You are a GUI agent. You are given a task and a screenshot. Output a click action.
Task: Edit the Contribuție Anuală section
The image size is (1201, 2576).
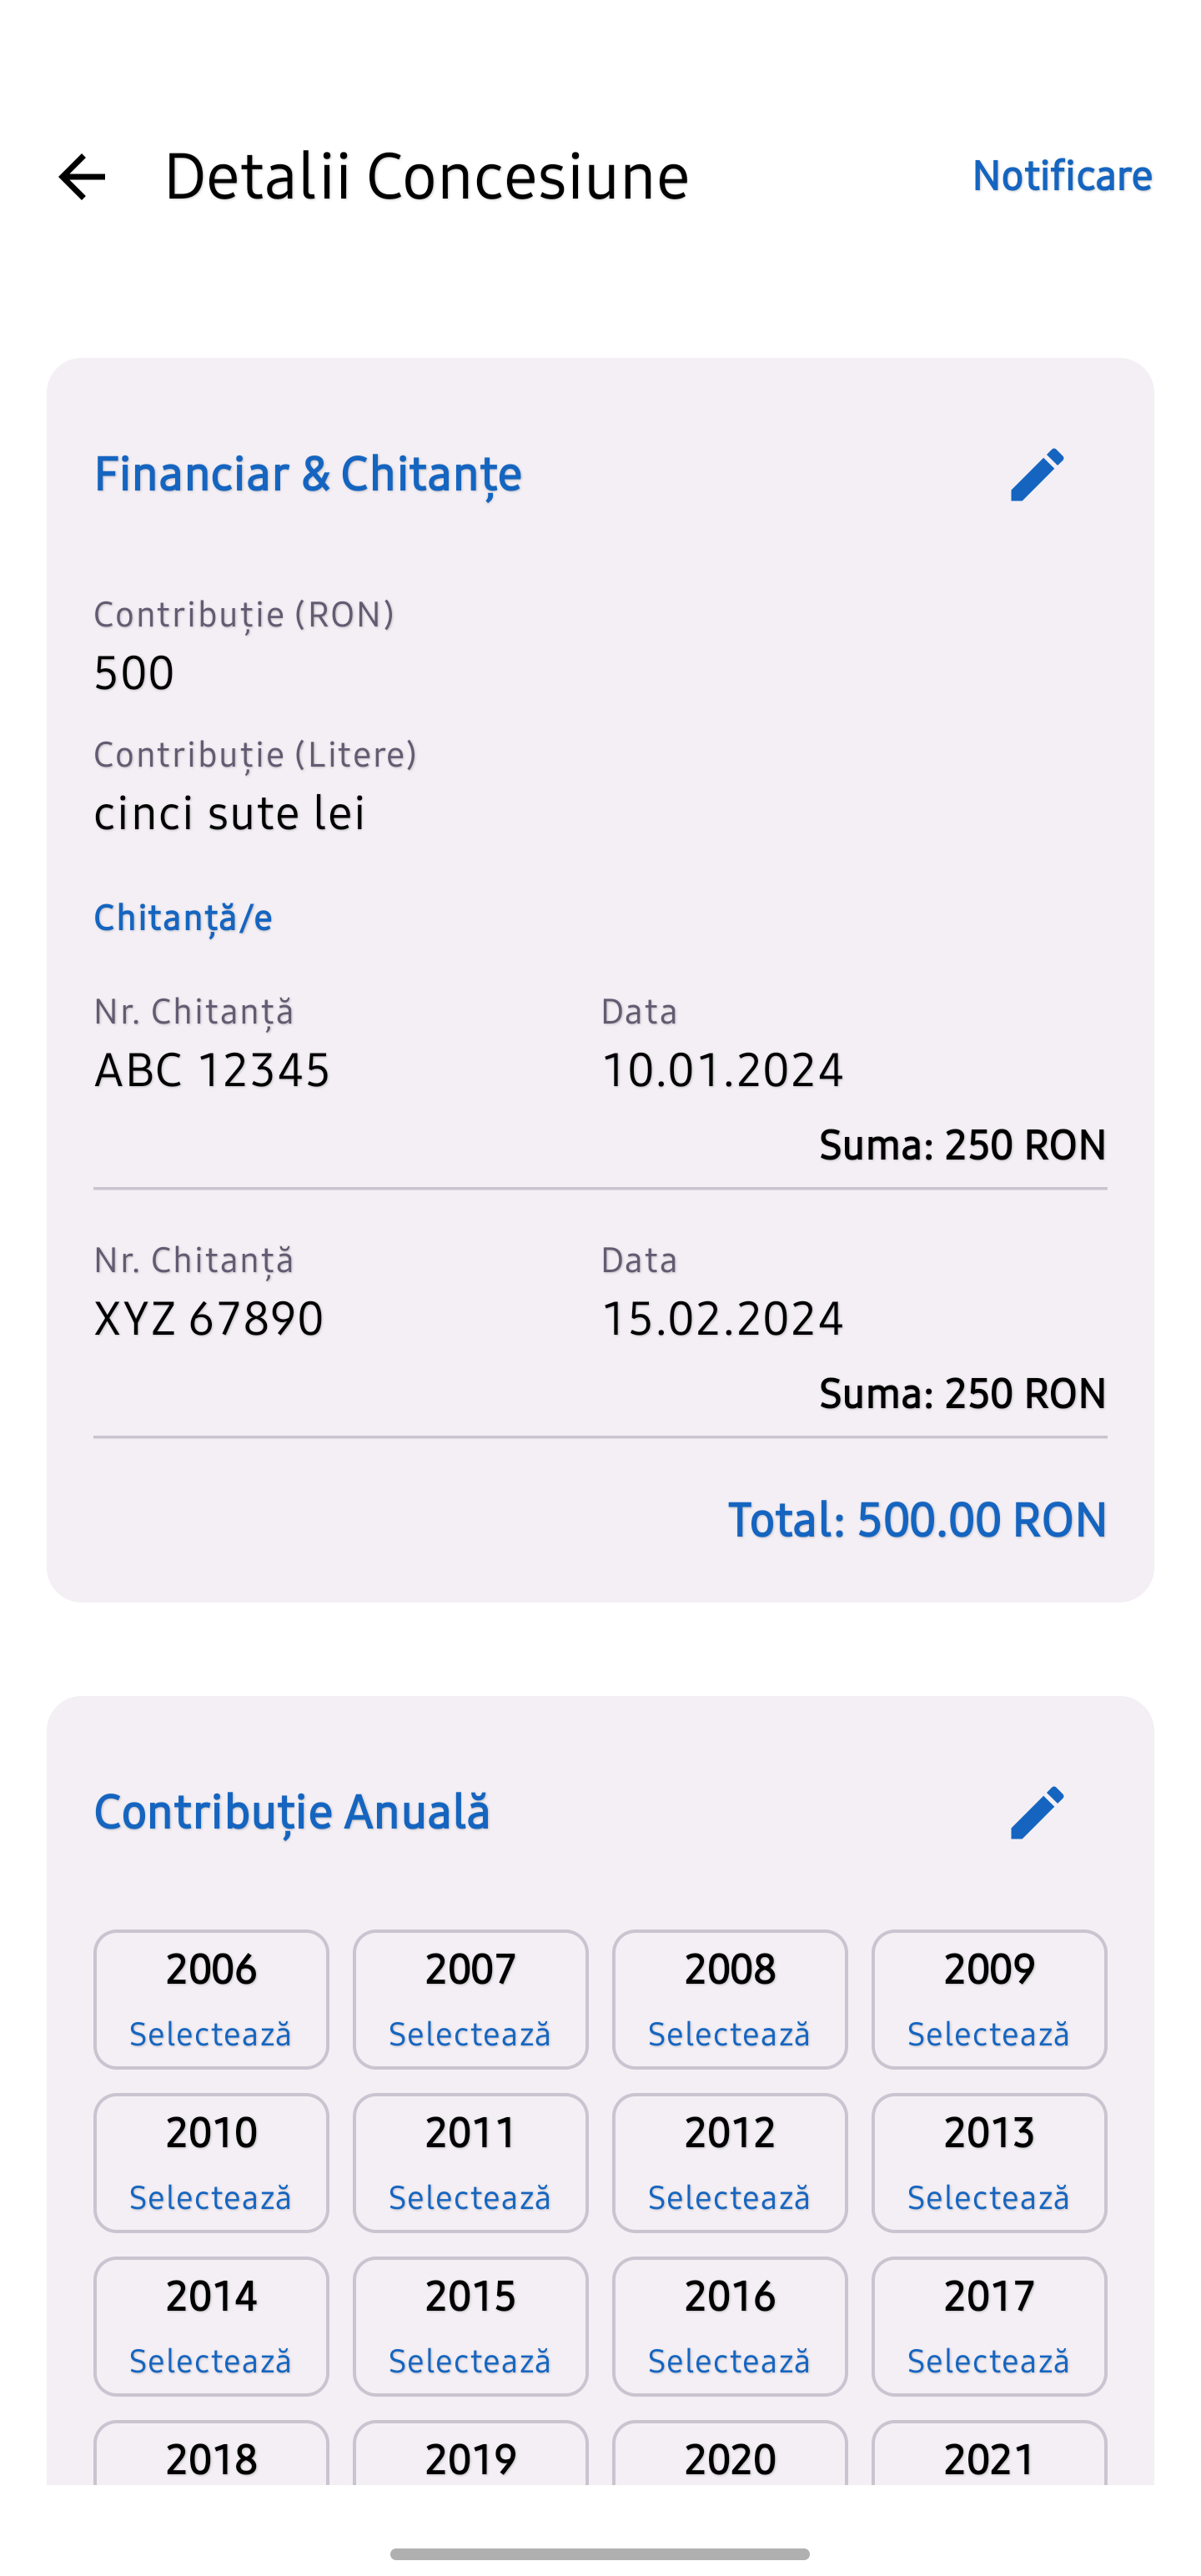(x=1037, y=1812)
